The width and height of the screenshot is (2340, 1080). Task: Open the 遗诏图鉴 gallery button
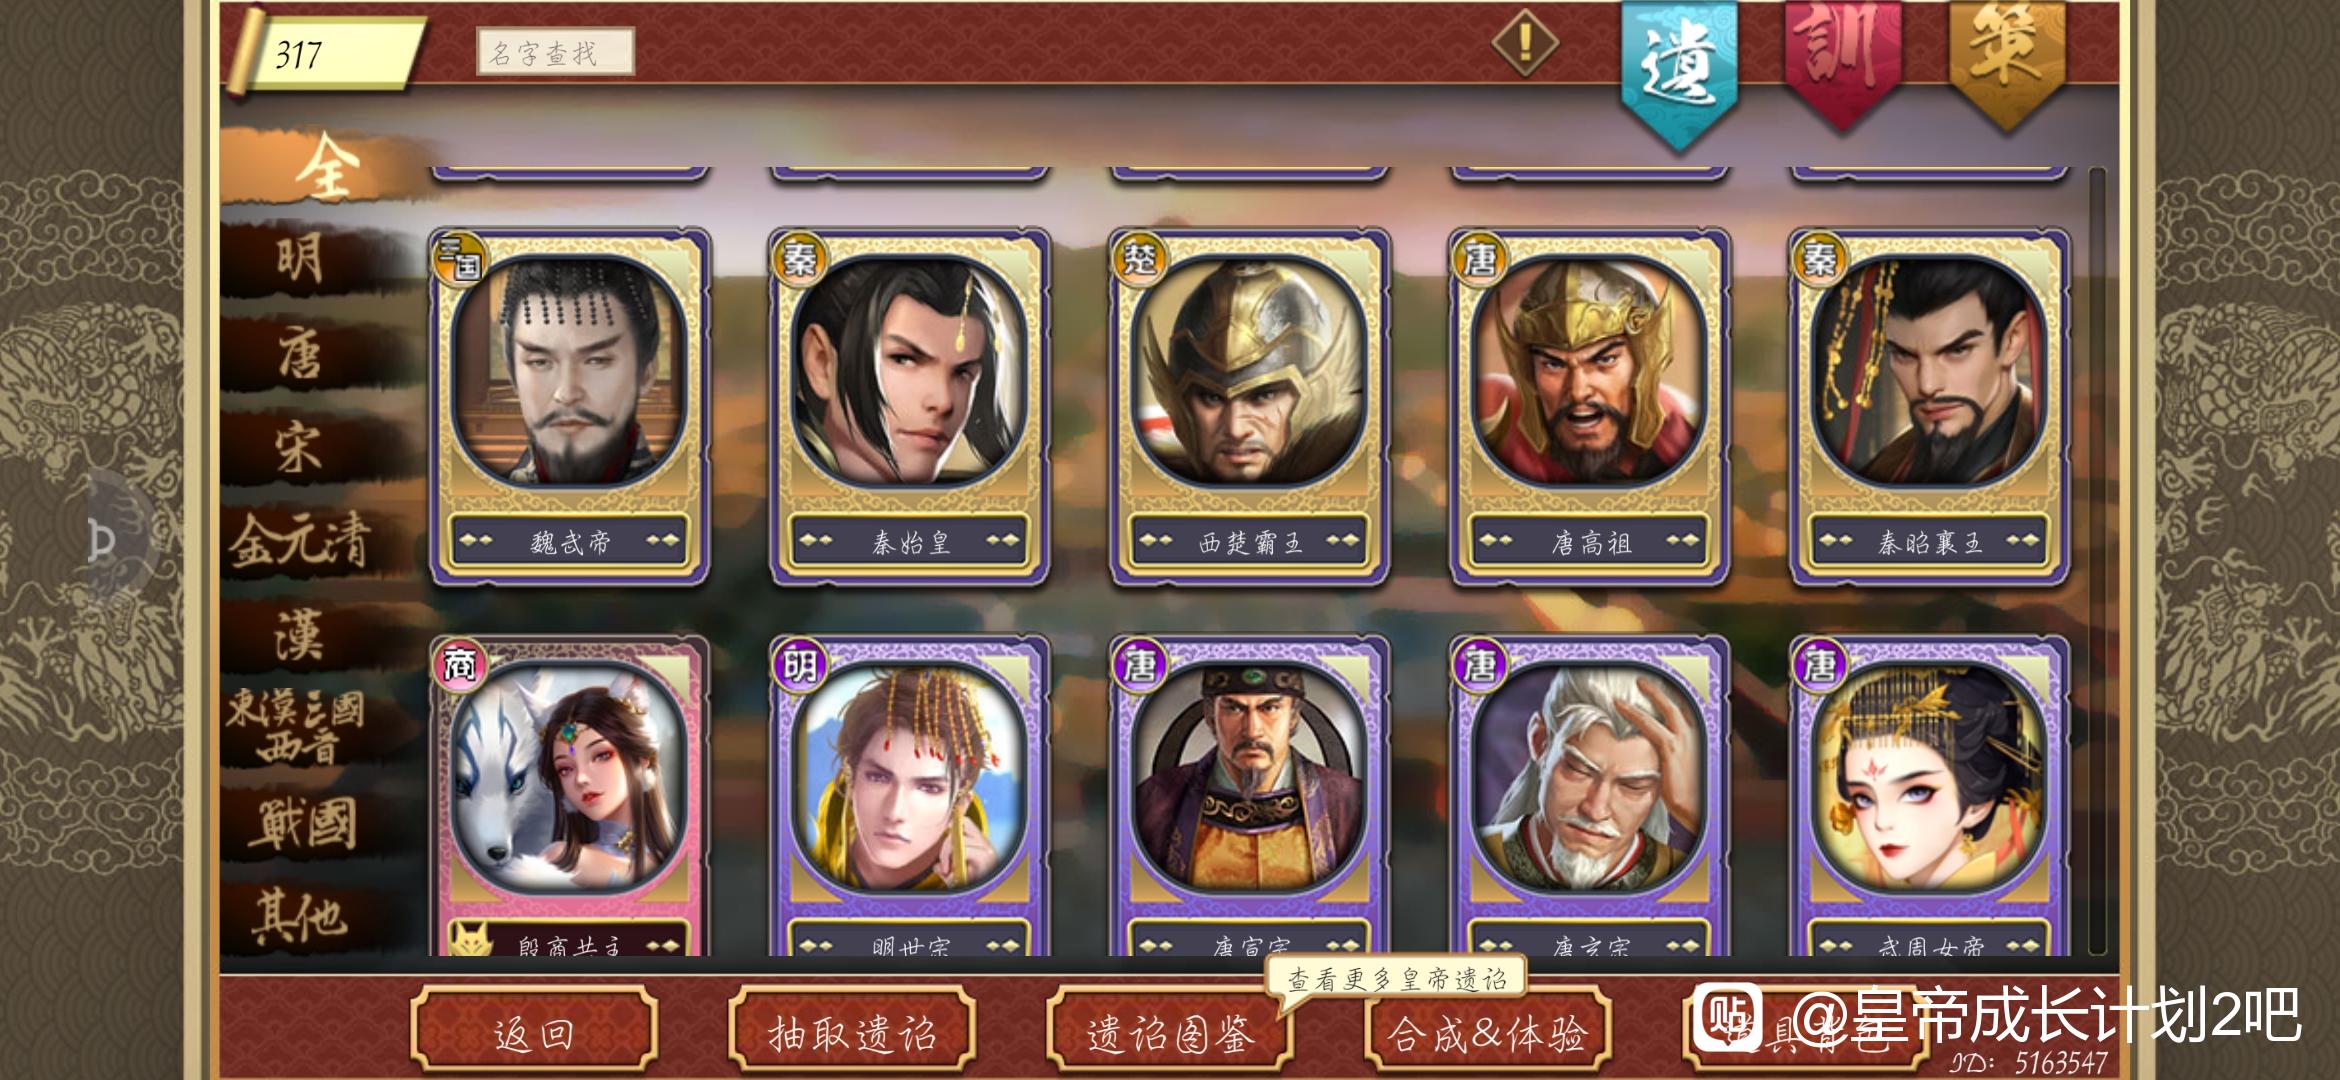[x=1170, y=1032]
